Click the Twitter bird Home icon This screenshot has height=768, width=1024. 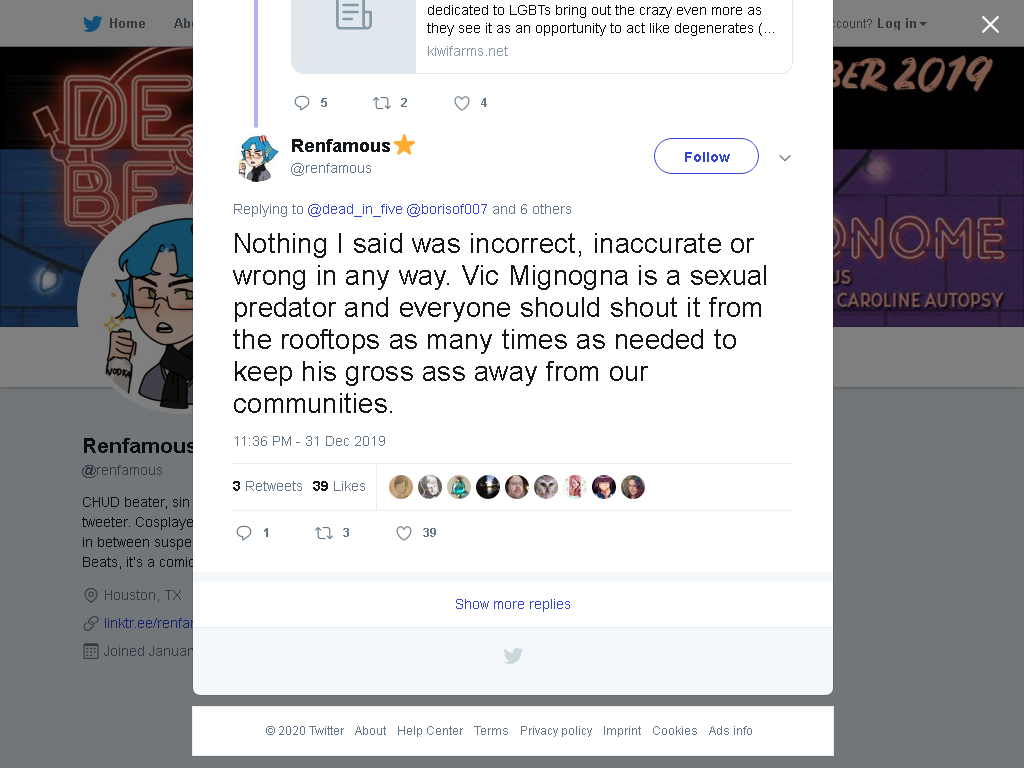click(x=93, y=24)
